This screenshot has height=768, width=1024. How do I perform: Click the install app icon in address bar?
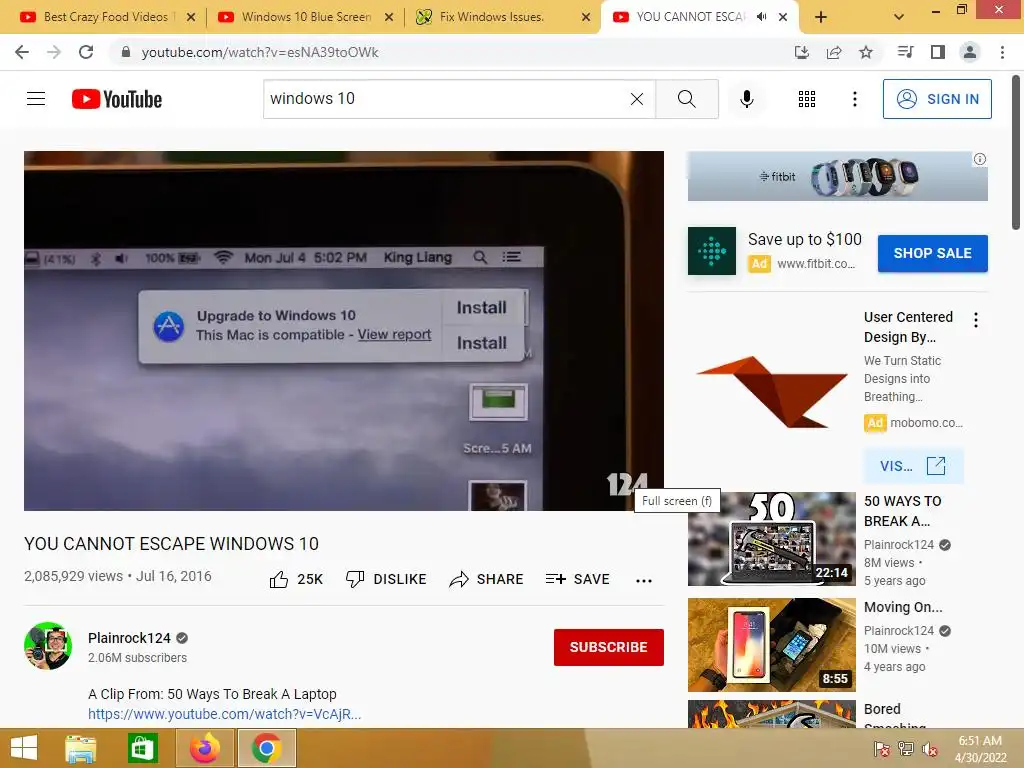click(801, 52)
